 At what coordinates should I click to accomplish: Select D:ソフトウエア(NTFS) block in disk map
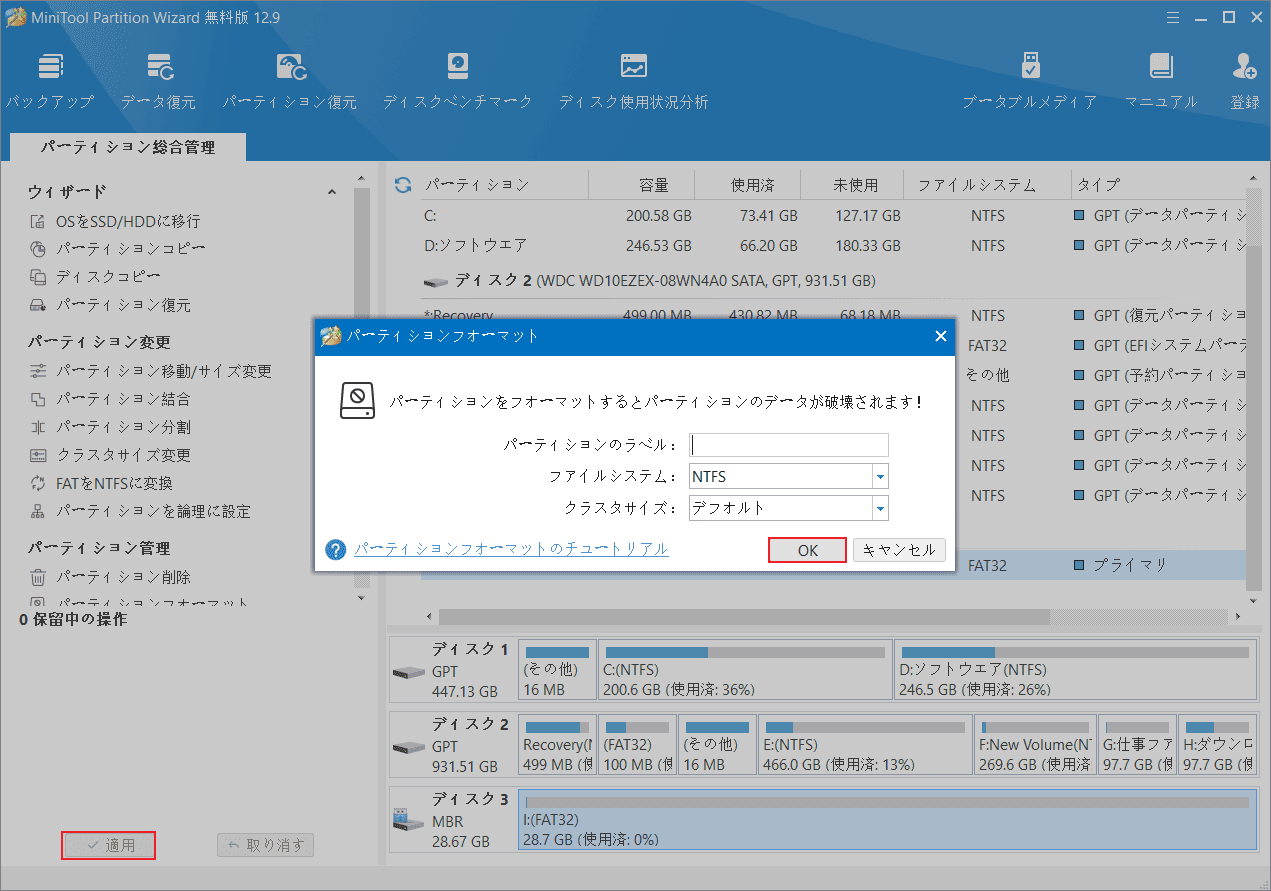pos(1075,670)
